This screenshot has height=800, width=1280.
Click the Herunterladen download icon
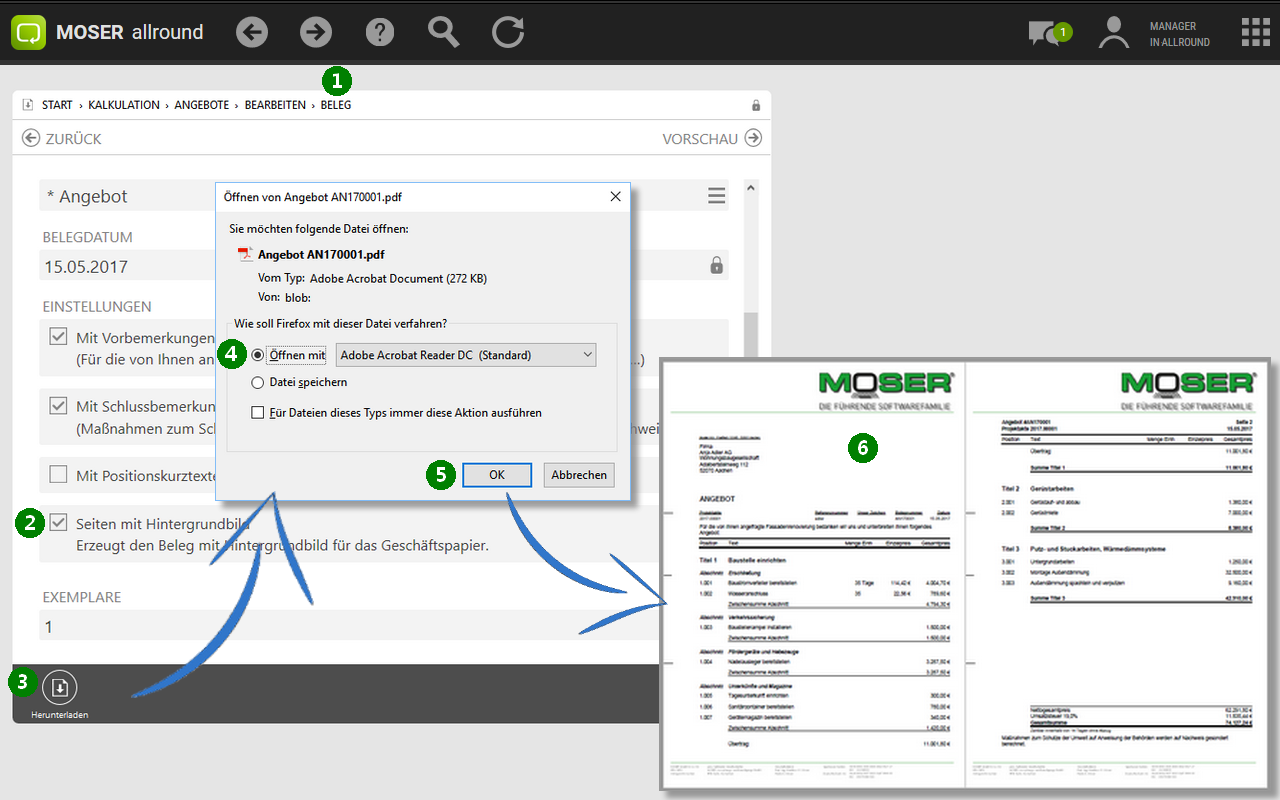tap(60, 687)
